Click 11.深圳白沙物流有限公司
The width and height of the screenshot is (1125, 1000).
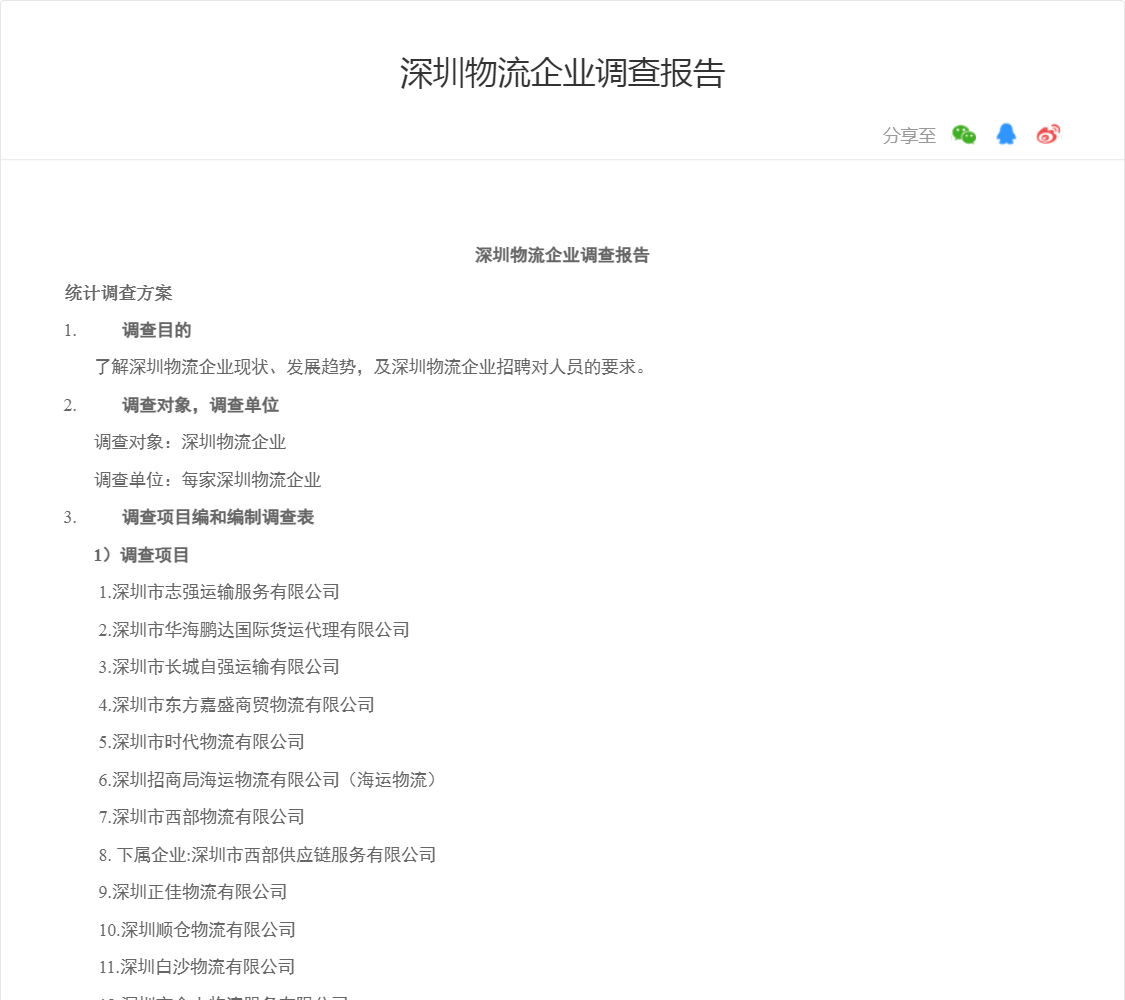point(197,967)
